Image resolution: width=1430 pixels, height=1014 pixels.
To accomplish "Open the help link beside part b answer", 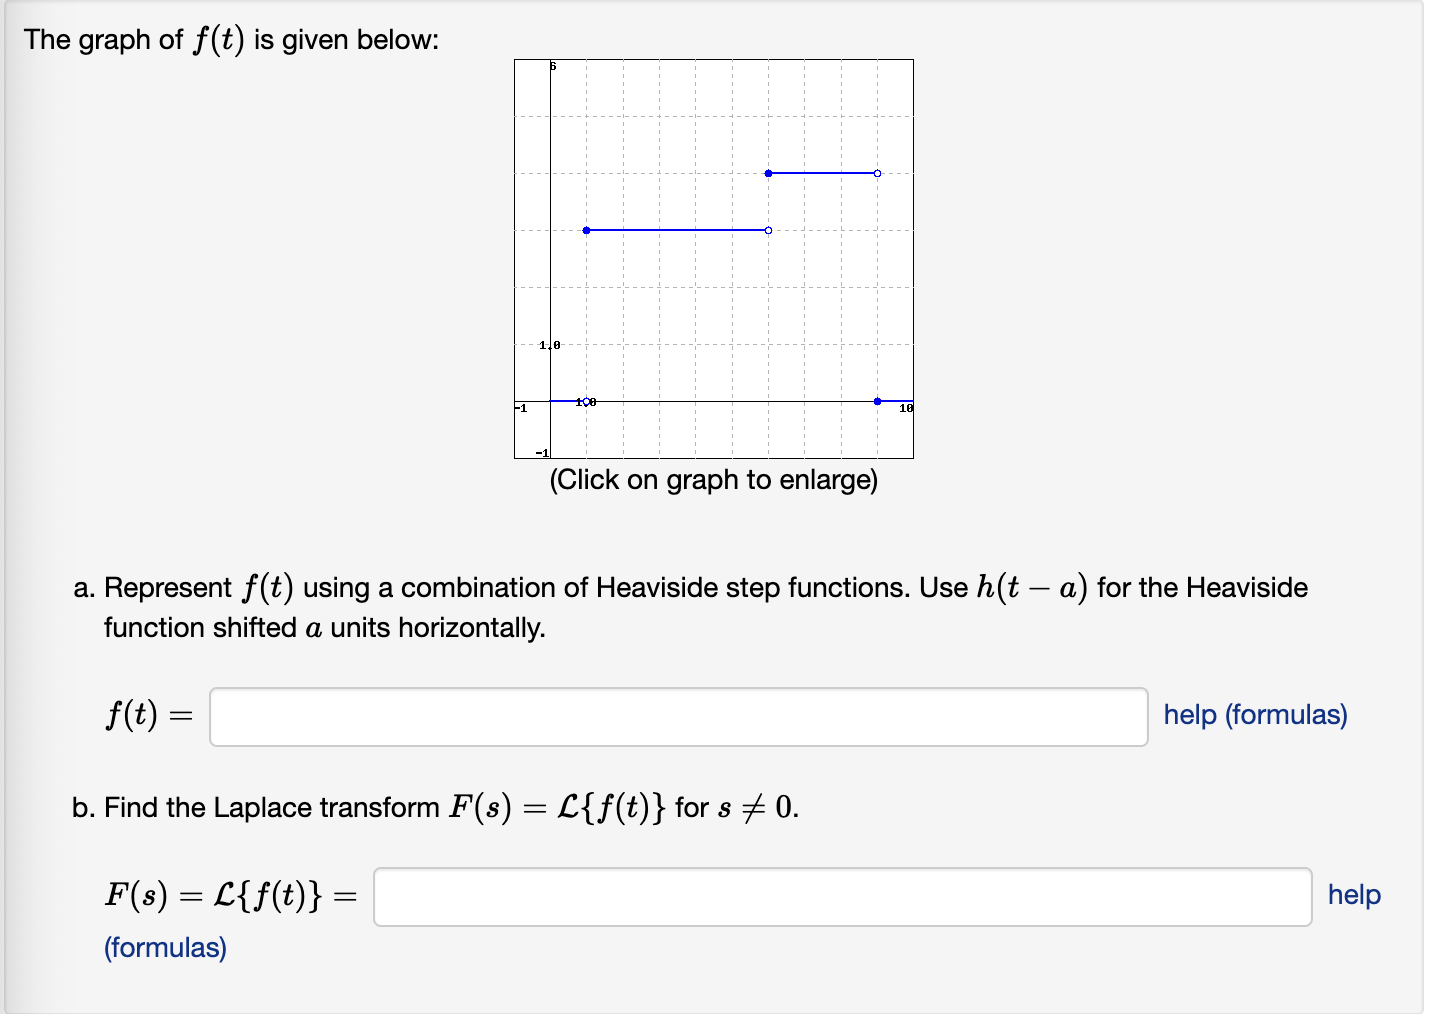I will [1353, 895].
